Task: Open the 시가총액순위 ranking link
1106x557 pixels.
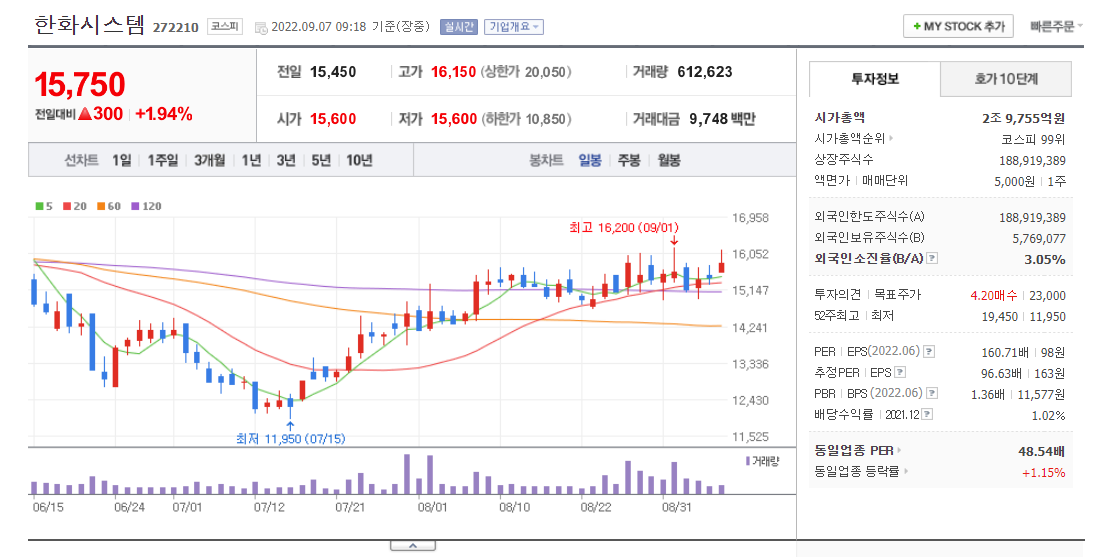Action: 853,139
